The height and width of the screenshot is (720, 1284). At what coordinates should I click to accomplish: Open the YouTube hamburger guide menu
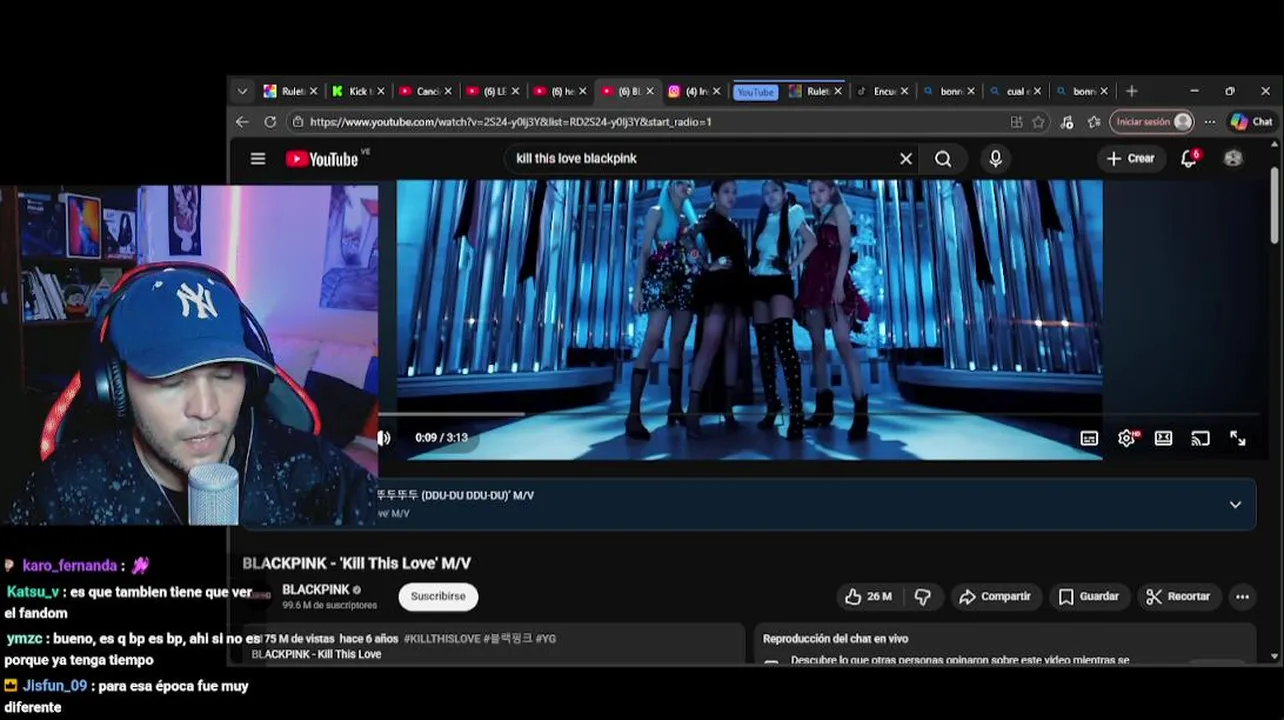point(258,159)
